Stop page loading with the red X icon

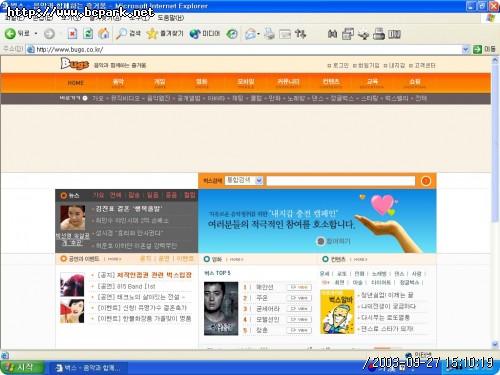point(72,34)
